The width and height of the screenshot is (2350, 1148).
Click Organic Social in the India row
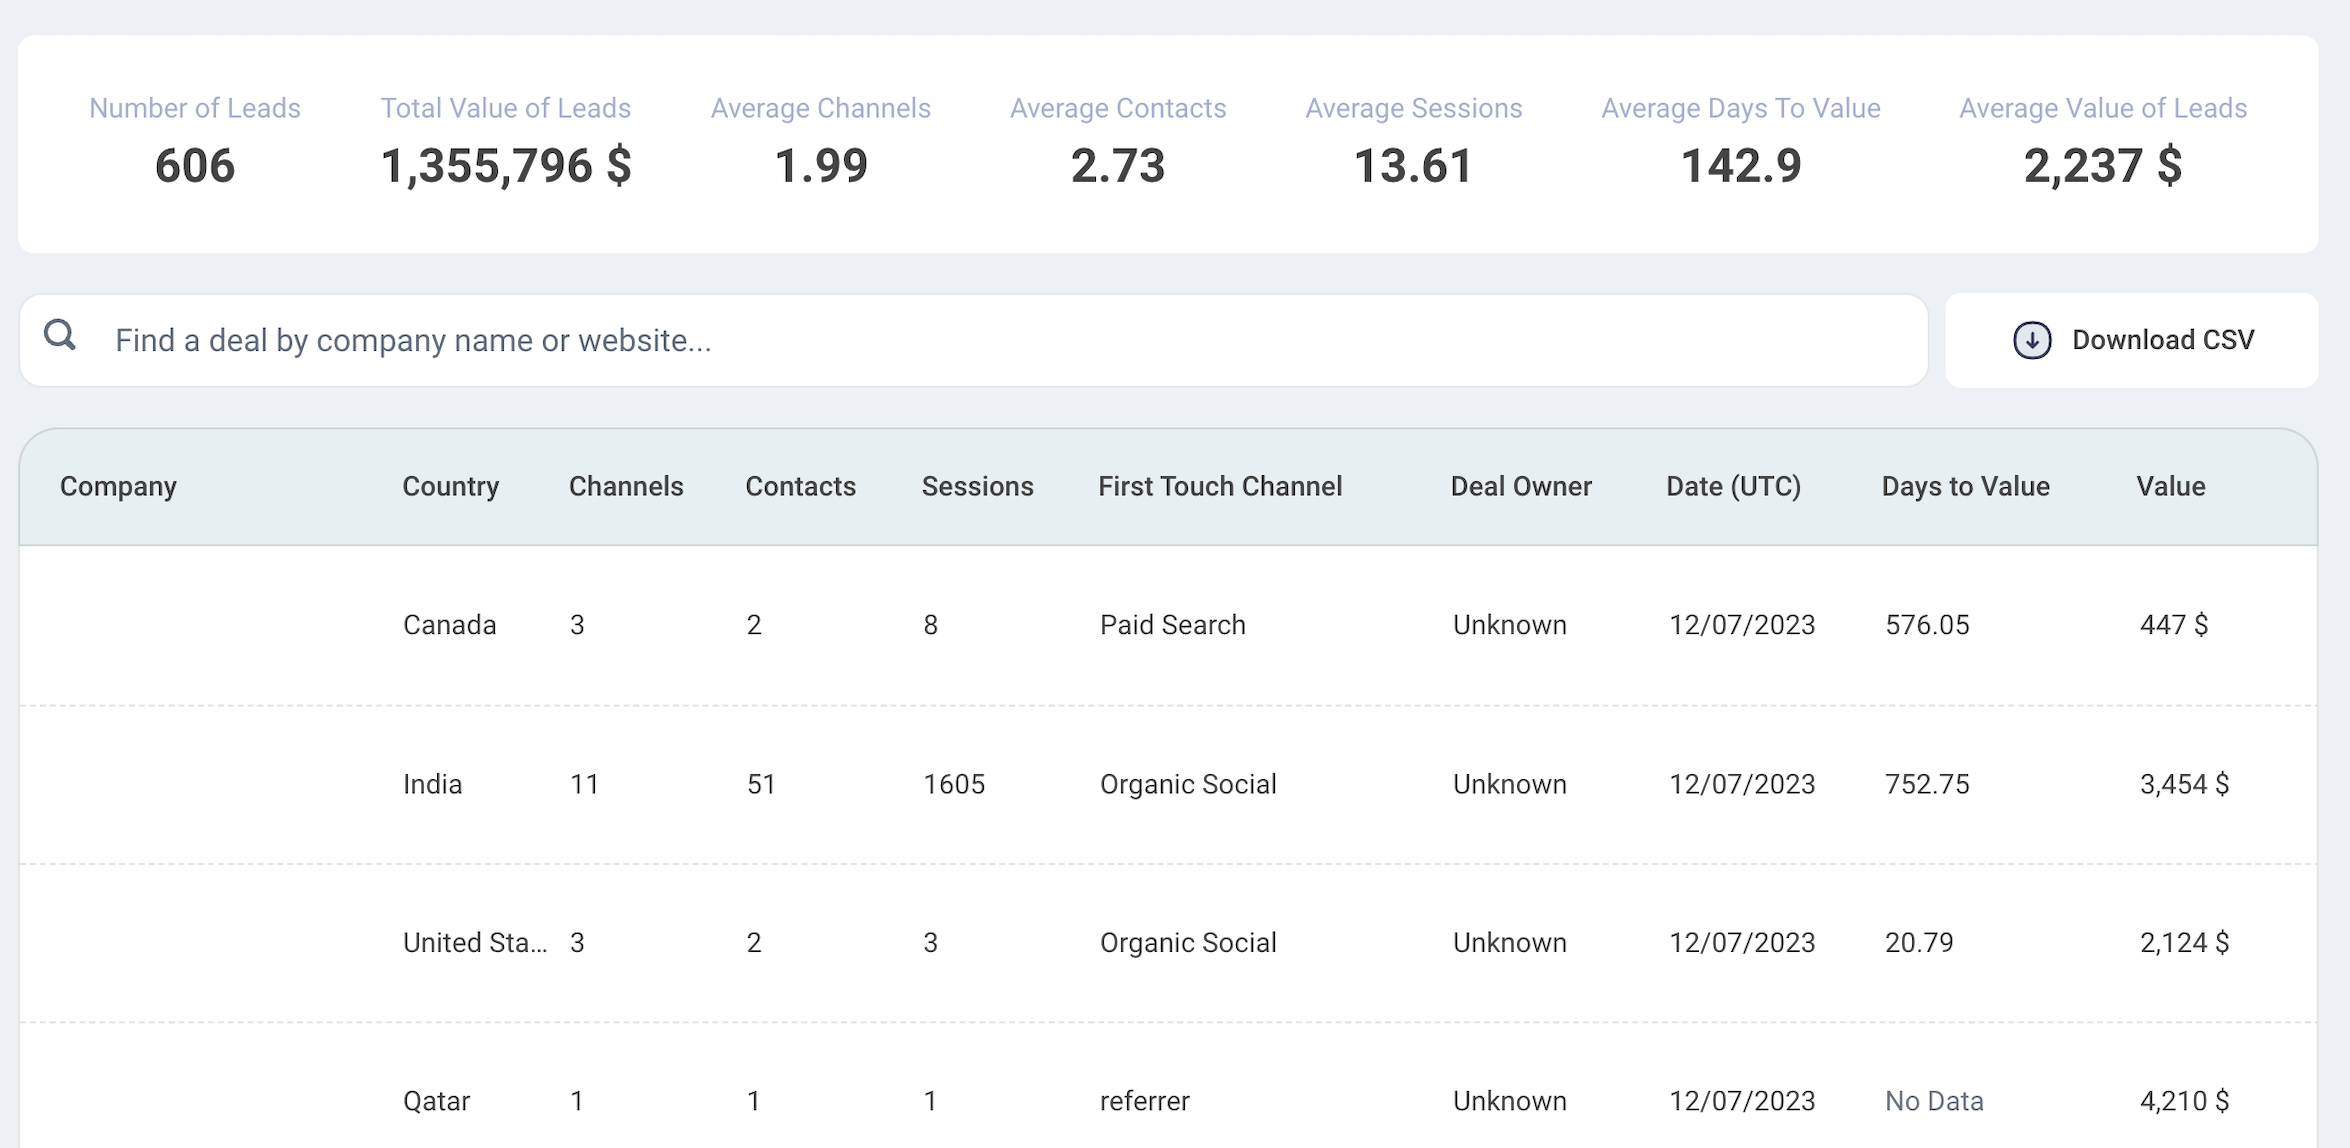(1188, 784)
